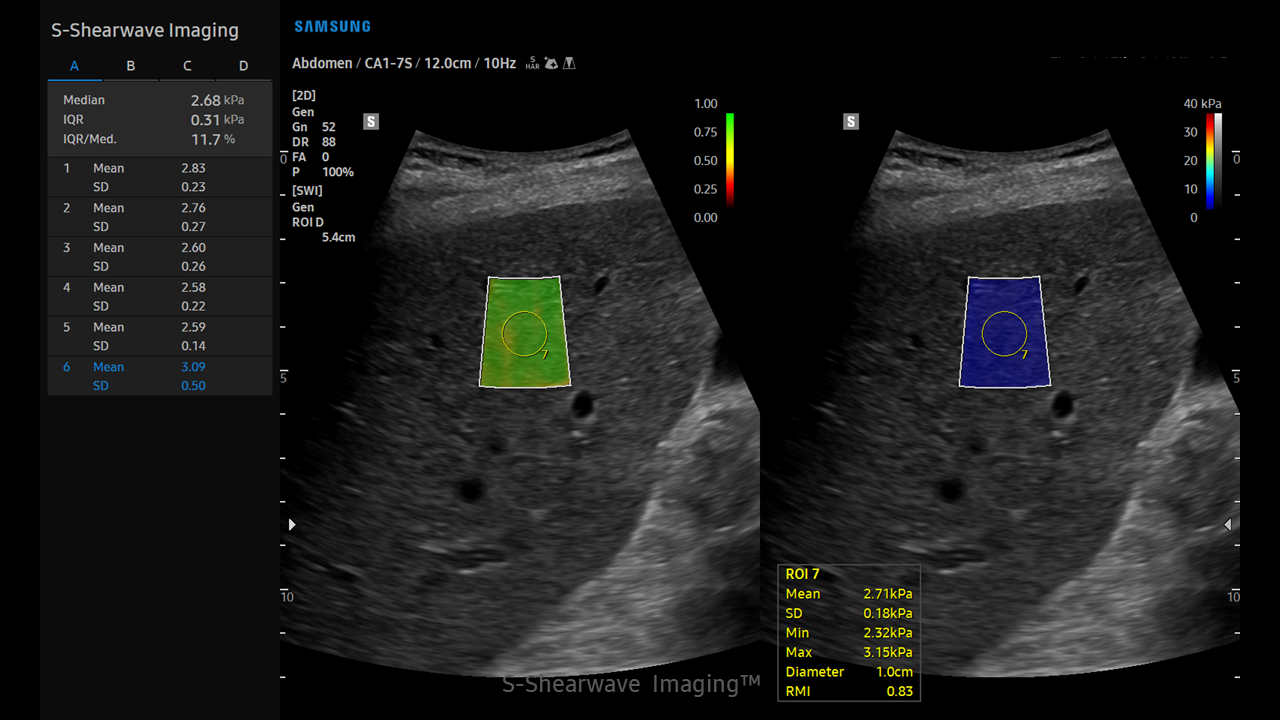Click the 40 kPa scale bar on right
Viewport: 1280px width, 720px height.
(x=1208, y=160)
